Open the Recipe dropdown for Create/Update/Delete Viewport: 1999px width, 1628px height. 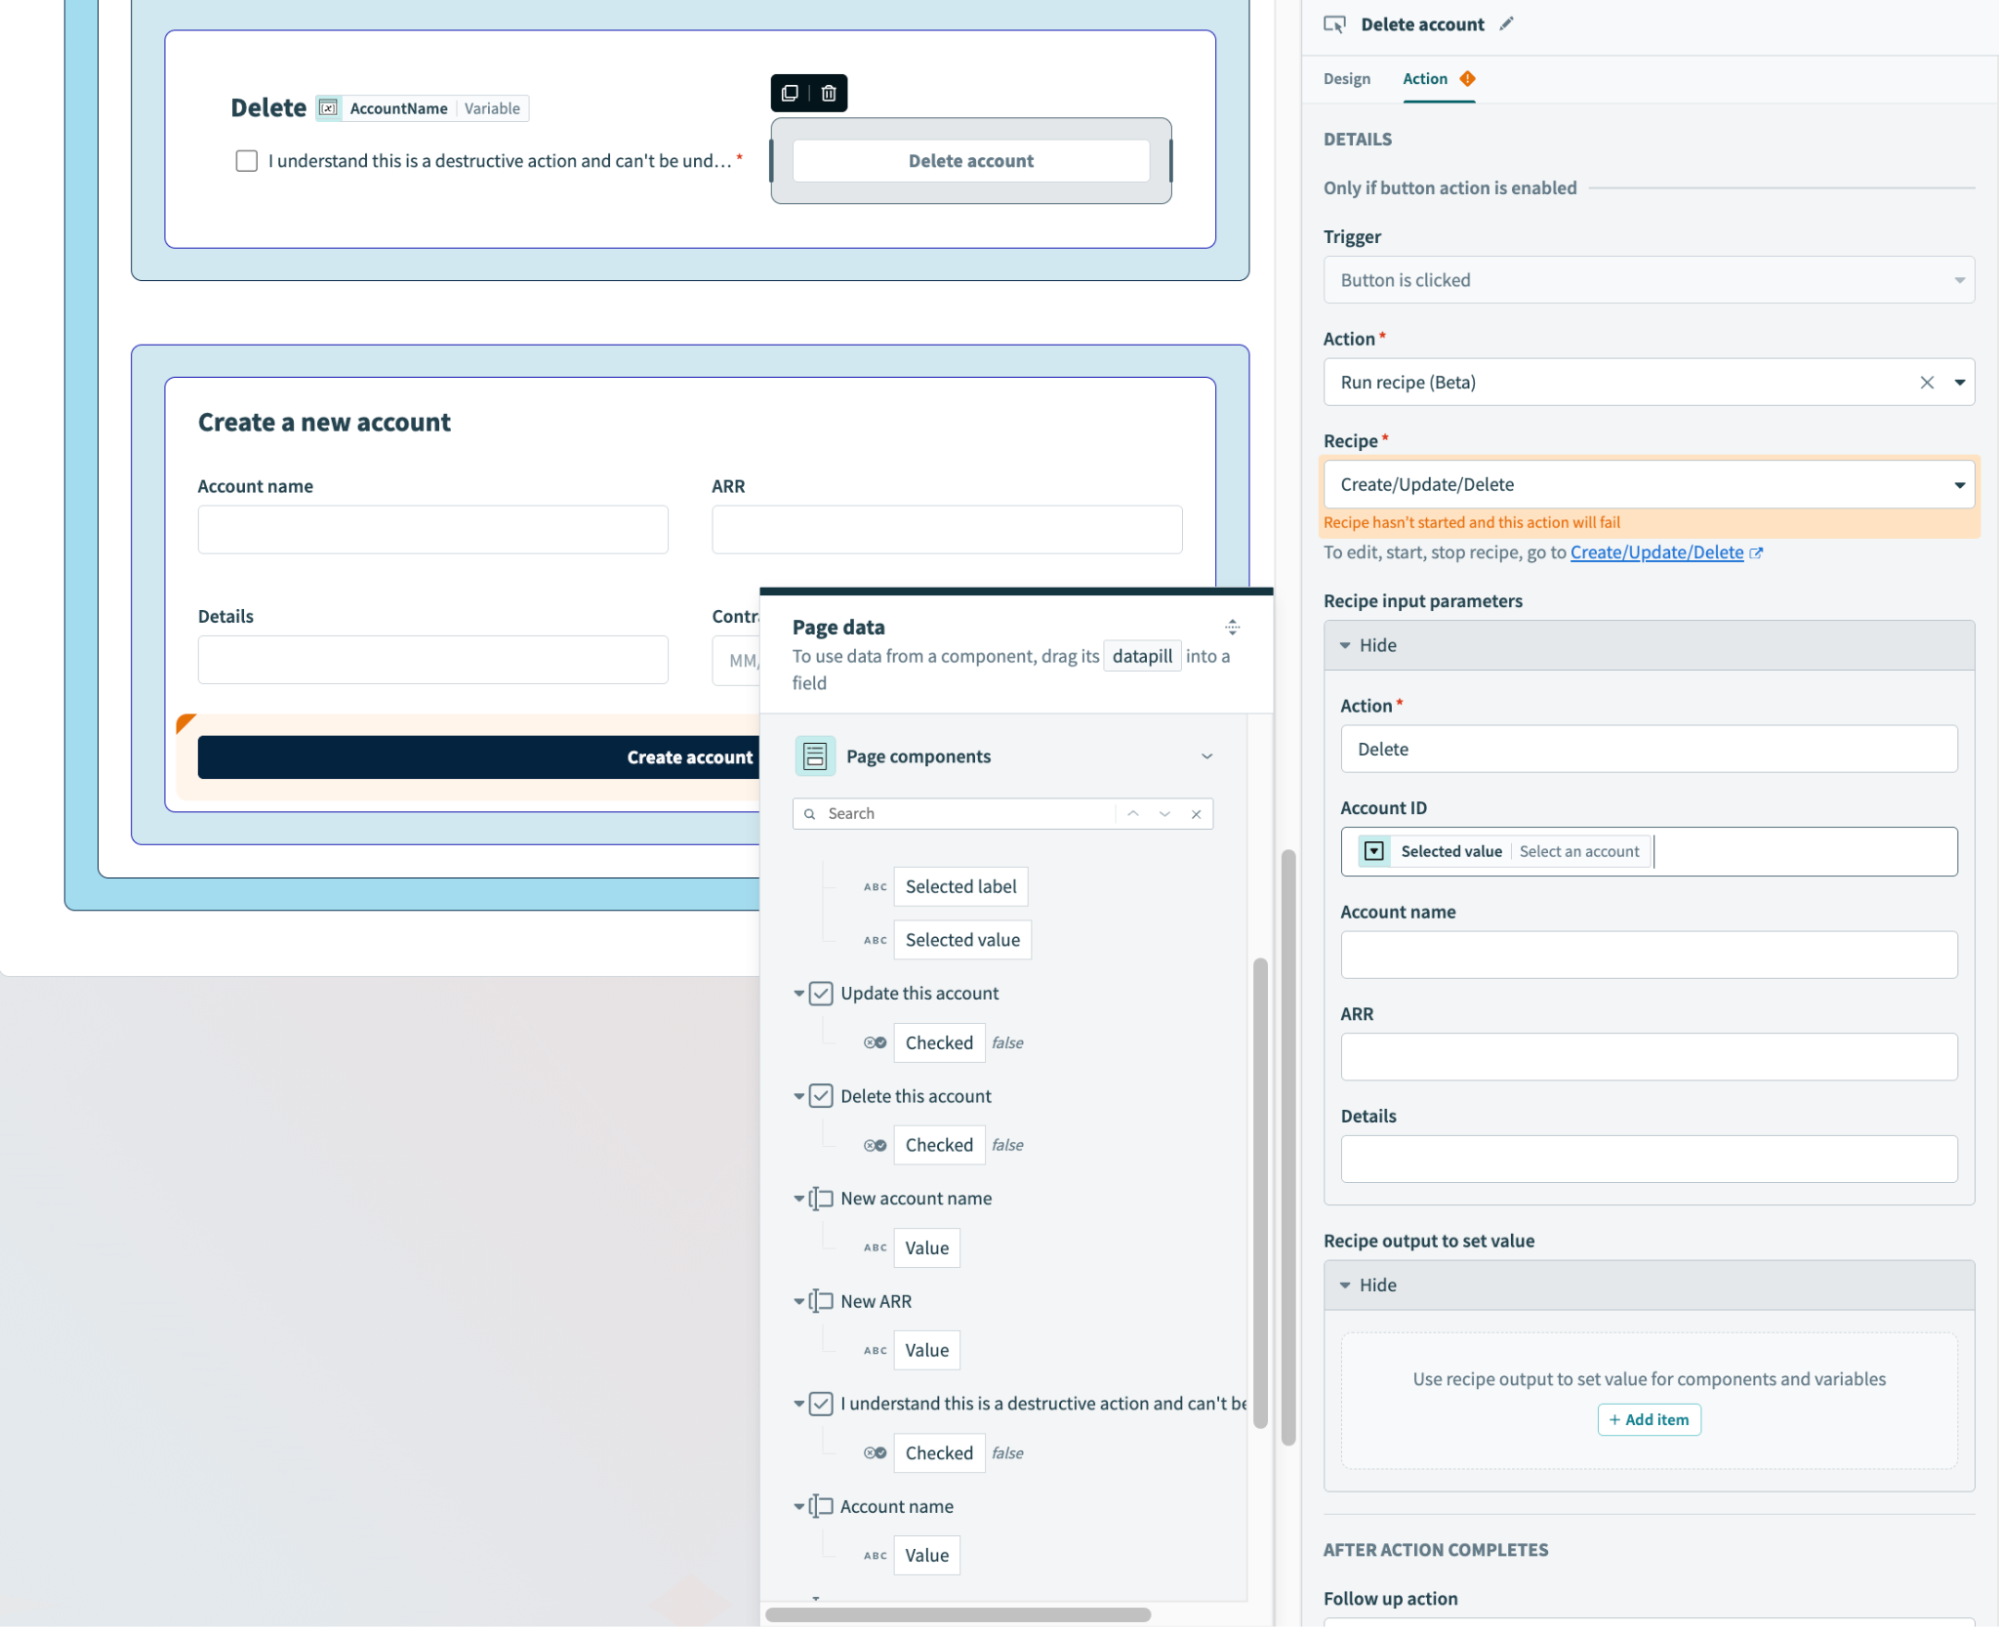(1959, 484)
